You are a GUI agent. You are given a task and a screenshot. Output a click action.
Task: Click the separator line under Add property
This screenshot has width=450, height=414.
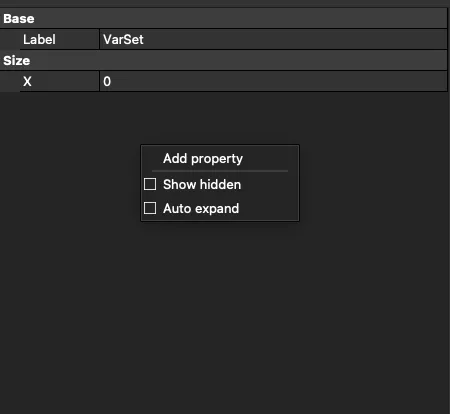coord(220,171)
